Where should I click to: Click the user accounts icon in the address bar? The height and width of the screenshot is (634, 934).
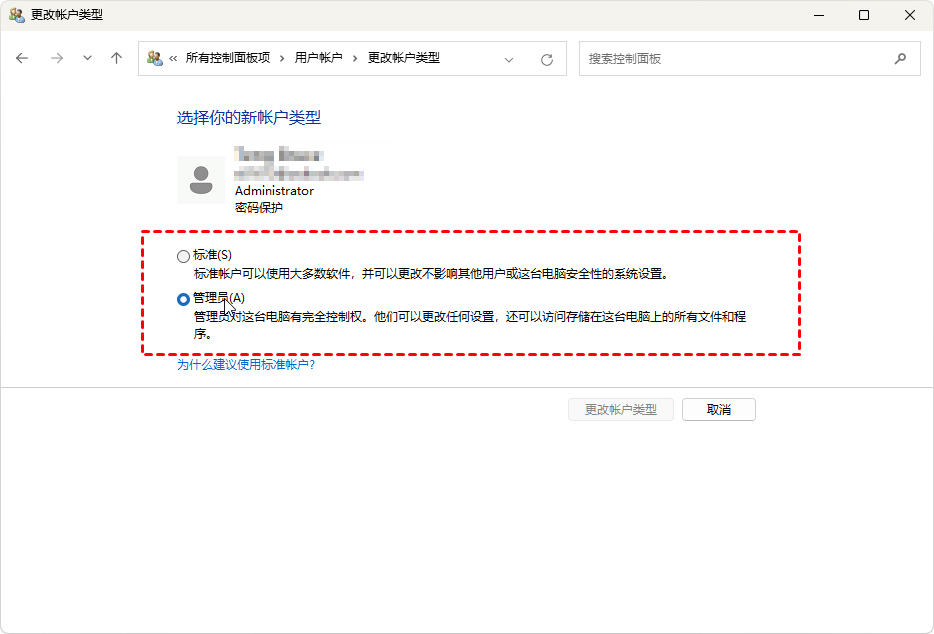coord(155,59)
